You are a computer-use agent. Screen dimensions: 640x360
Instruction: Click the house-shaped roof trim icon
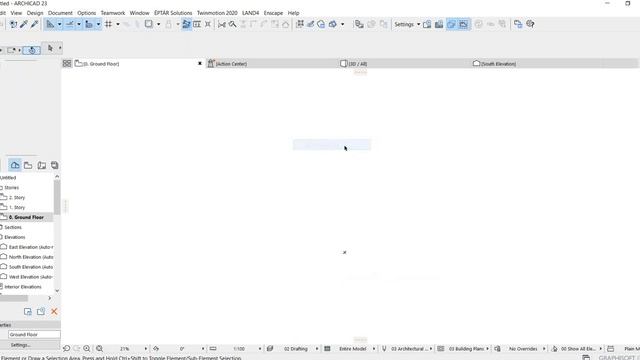coord(285,24)
